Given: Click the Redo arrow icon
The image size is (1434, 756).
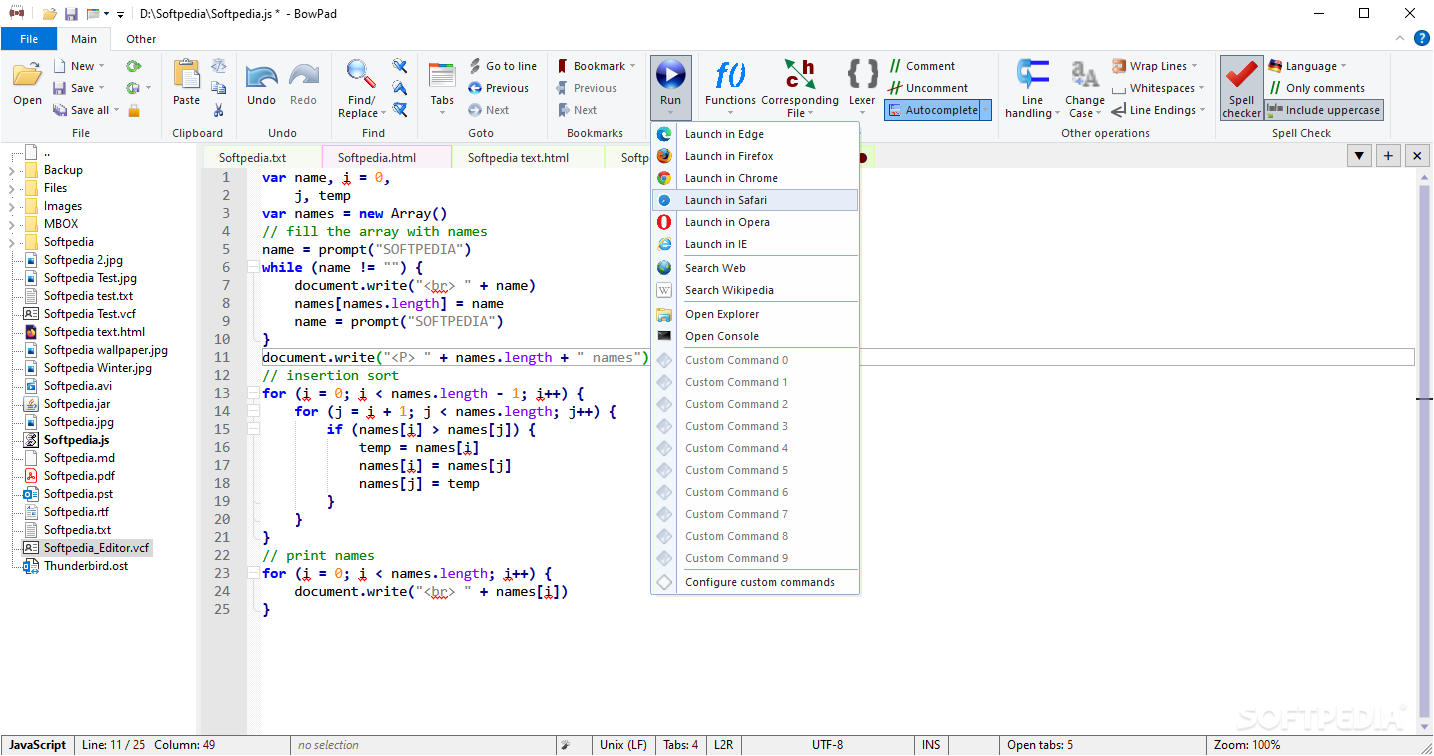Looking at the screenshot, I should [x=303, y=75].
